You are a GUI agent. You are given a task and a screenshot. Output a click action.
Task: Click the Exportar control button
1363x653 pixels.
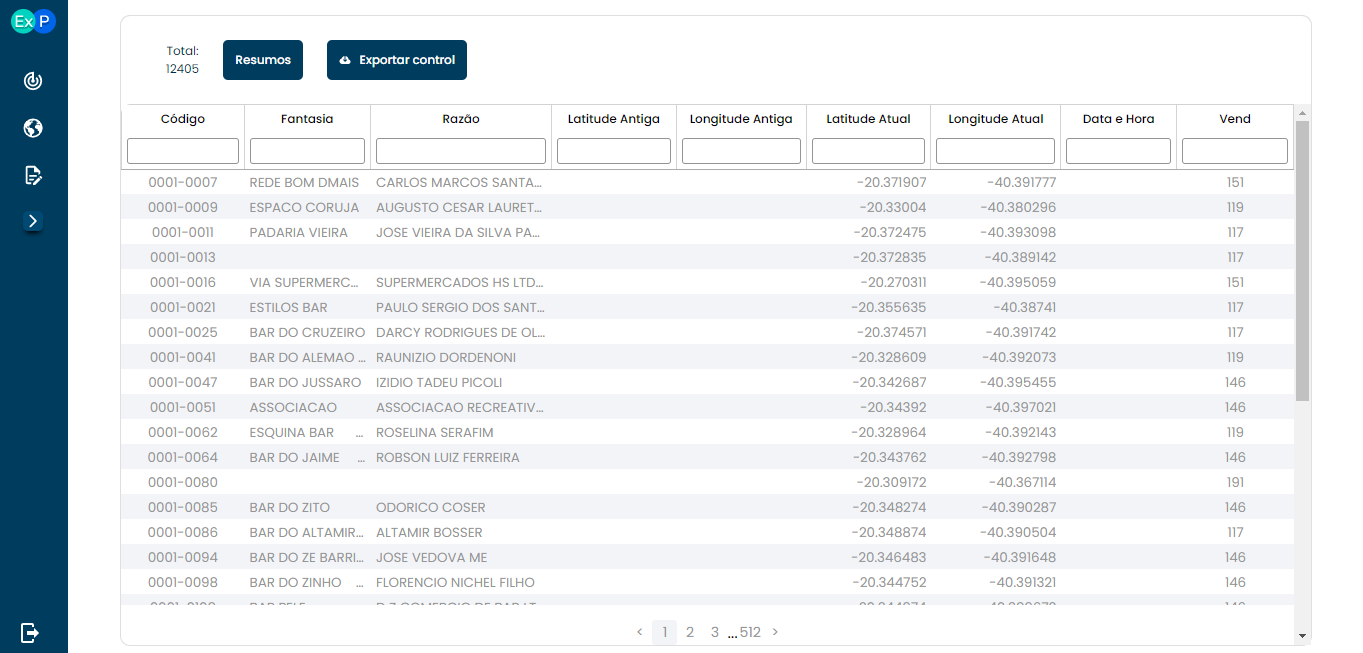397,60
